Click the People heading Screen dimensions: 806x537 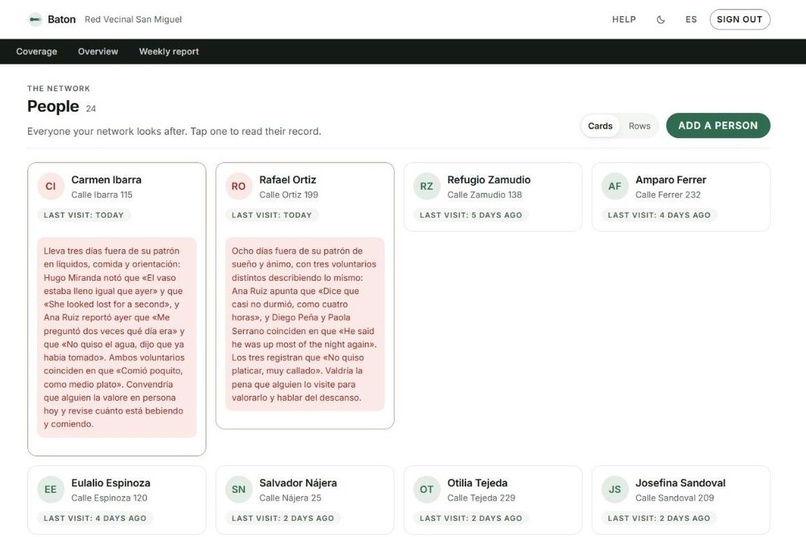53,106
